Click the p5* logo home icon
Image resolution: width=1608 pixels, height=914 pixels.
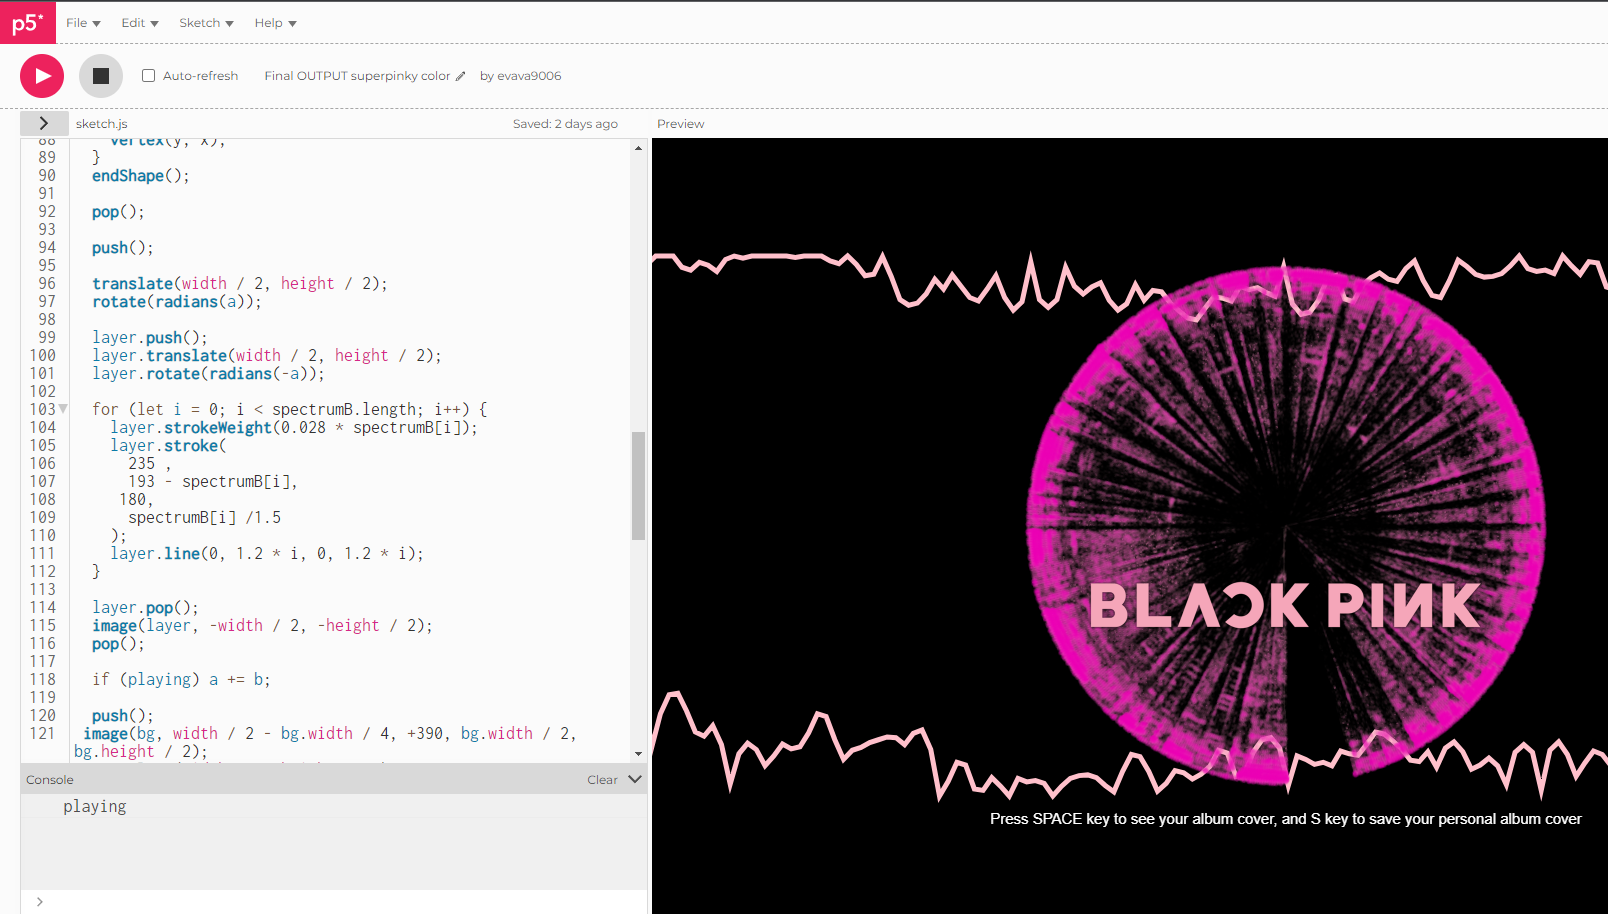28,23
